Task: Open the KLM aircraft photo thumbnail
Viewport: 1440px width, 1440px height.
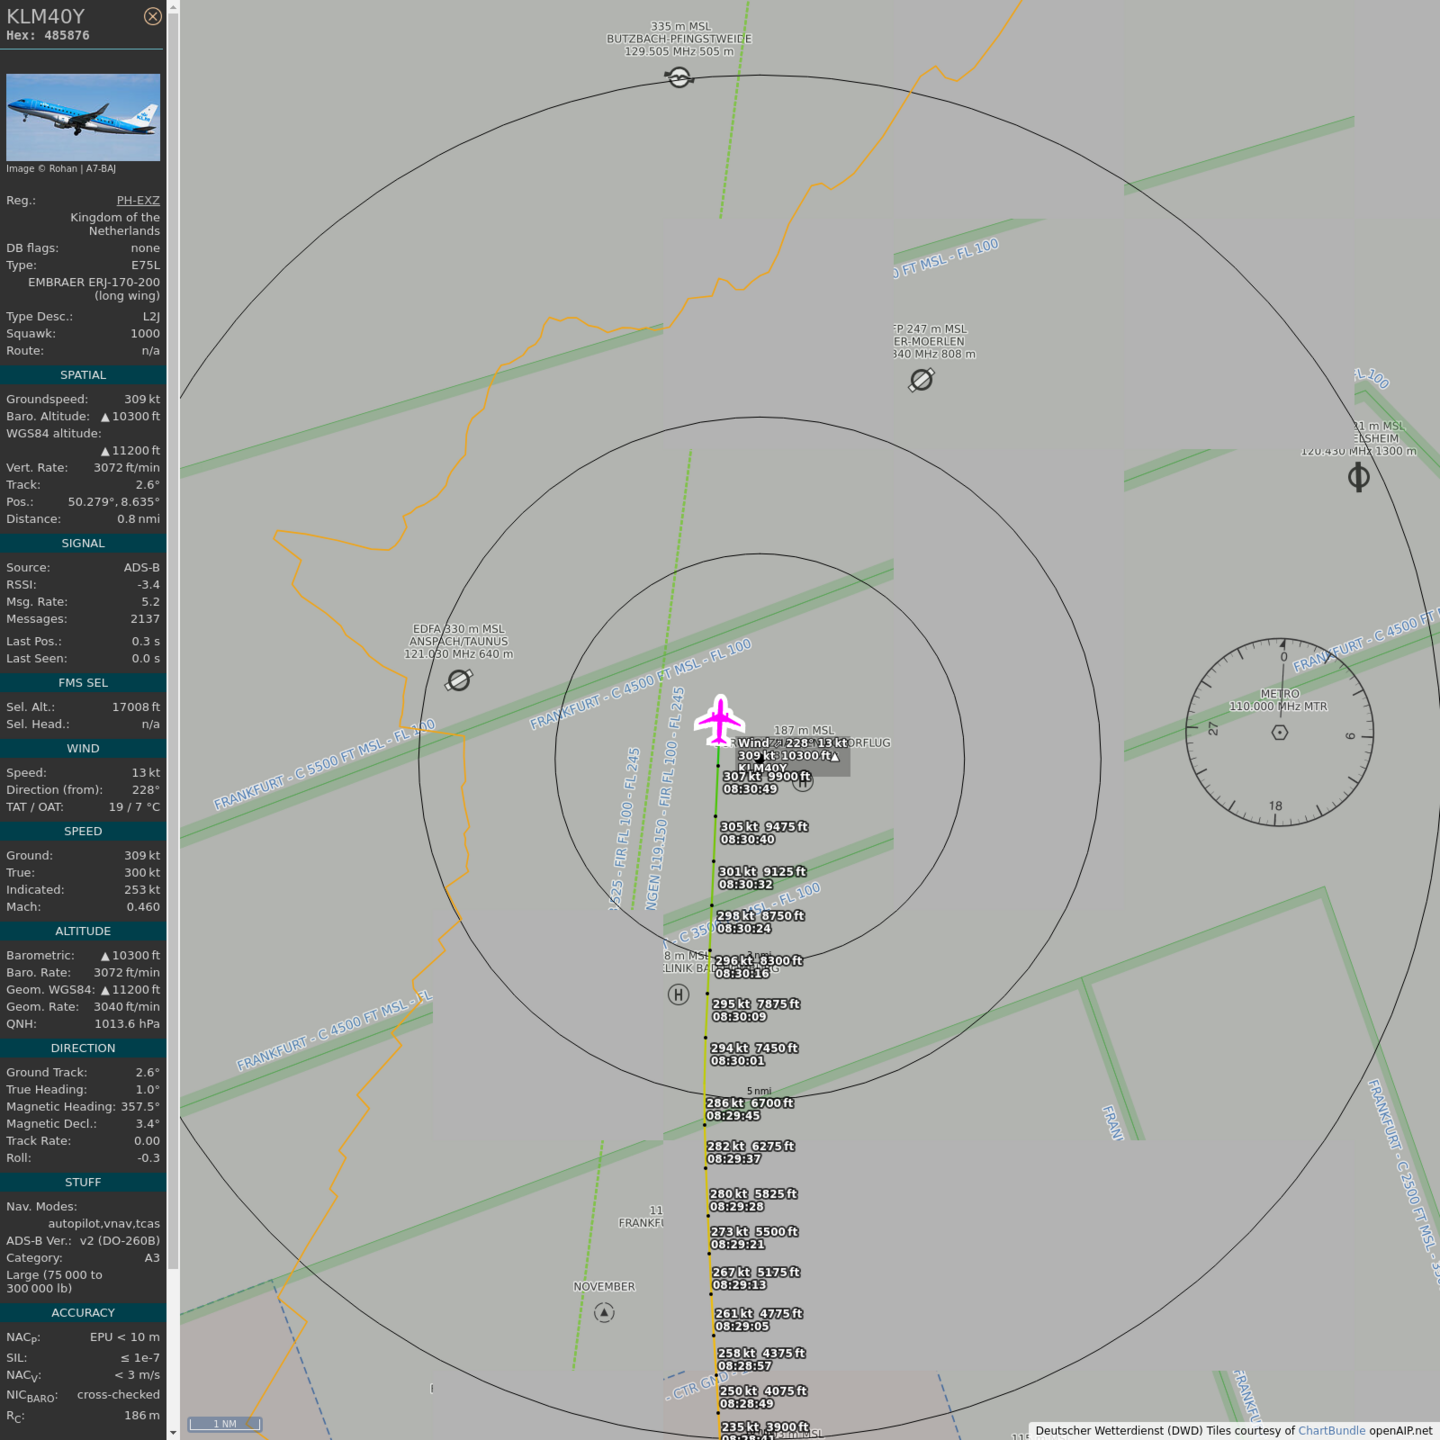Action: coord(83,117)
